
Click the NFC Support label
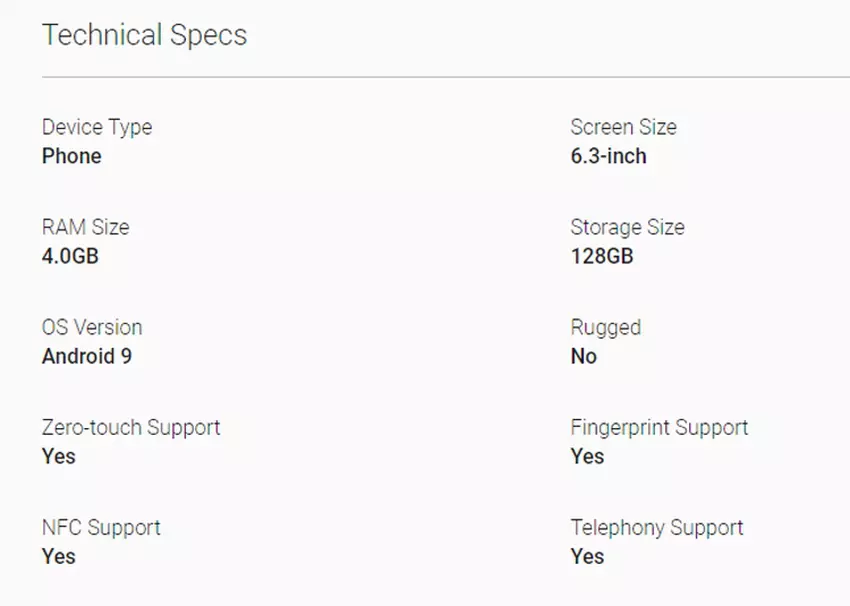tap(101, 527)
